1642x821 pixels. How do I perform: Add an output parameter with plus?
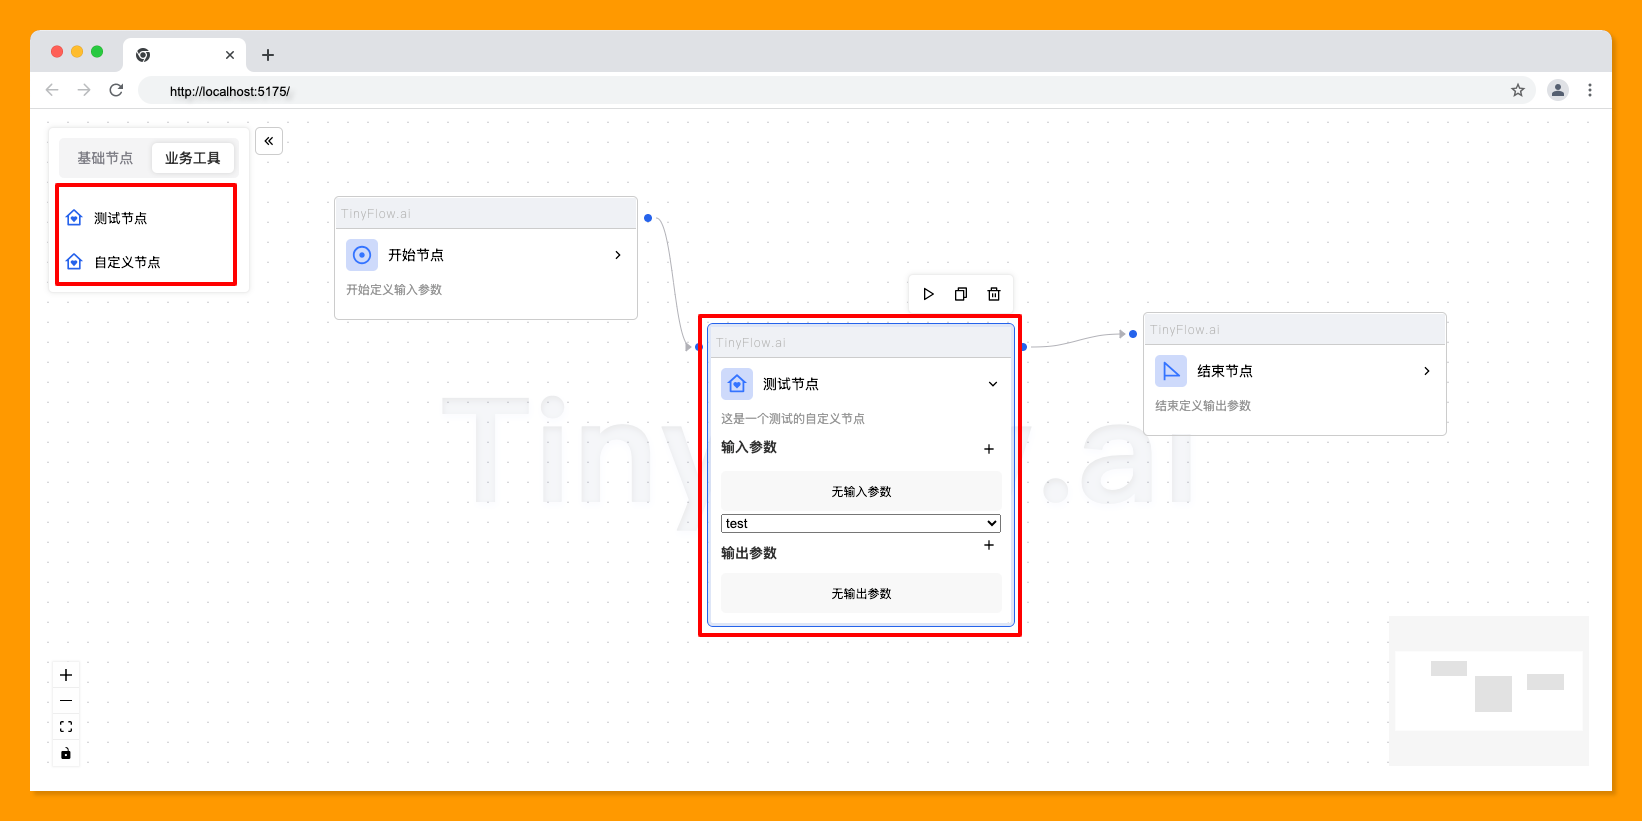point(989,545)
